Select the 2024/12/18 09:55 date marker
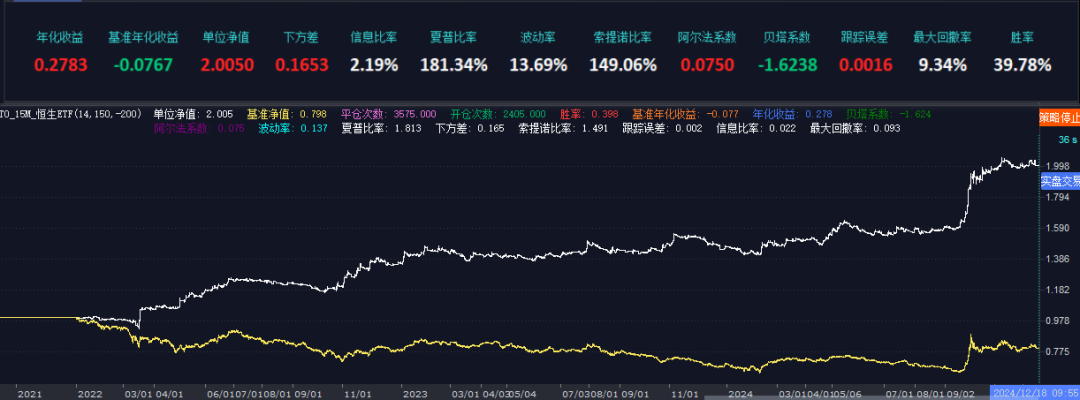 (1034, 394)
